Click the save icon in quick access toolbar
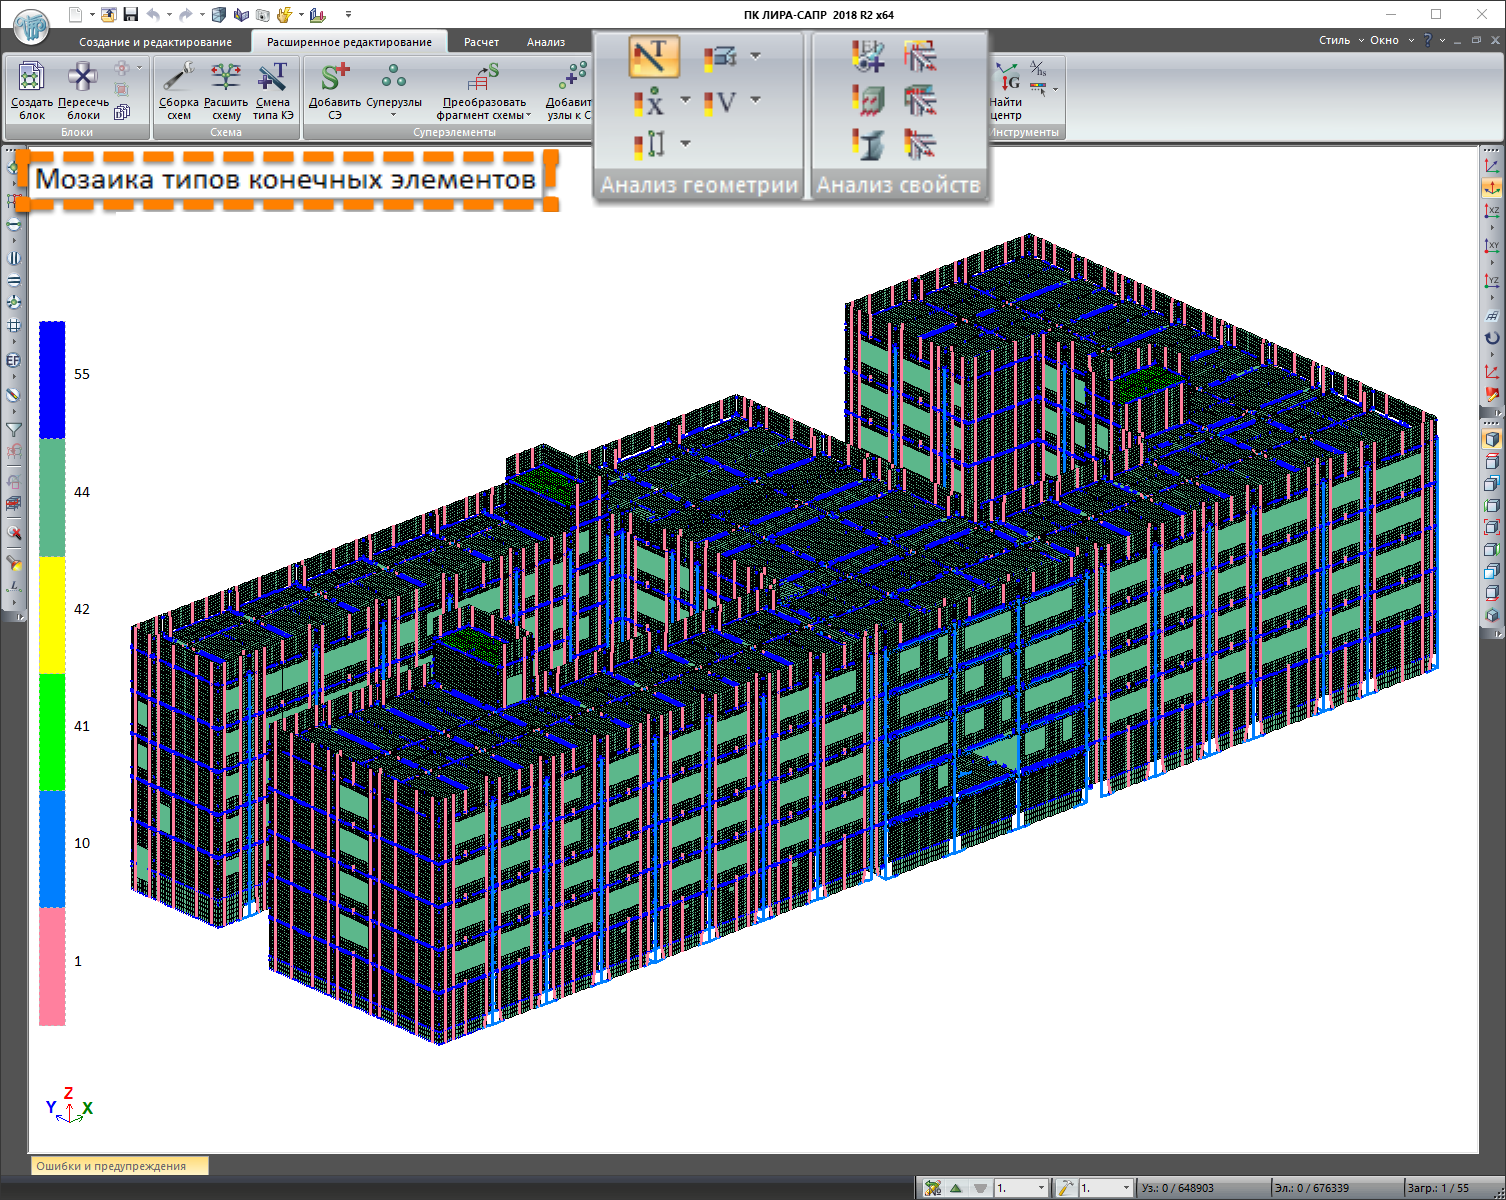The height and width of the screenshot is (1200, 1506). [x=131, y=15]
